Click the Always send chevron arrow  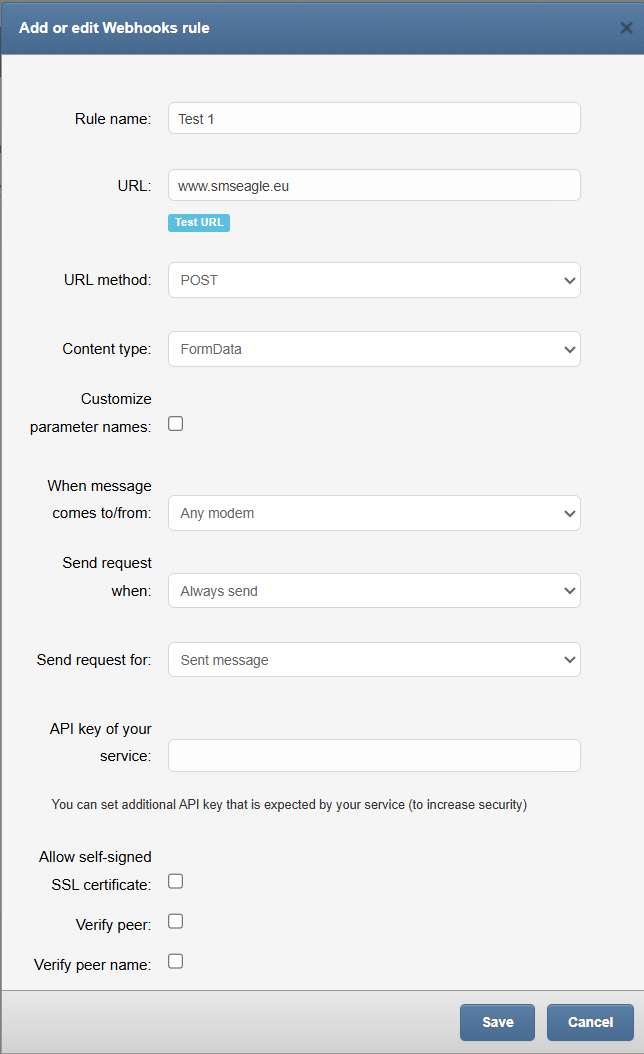tap(569, 591)
